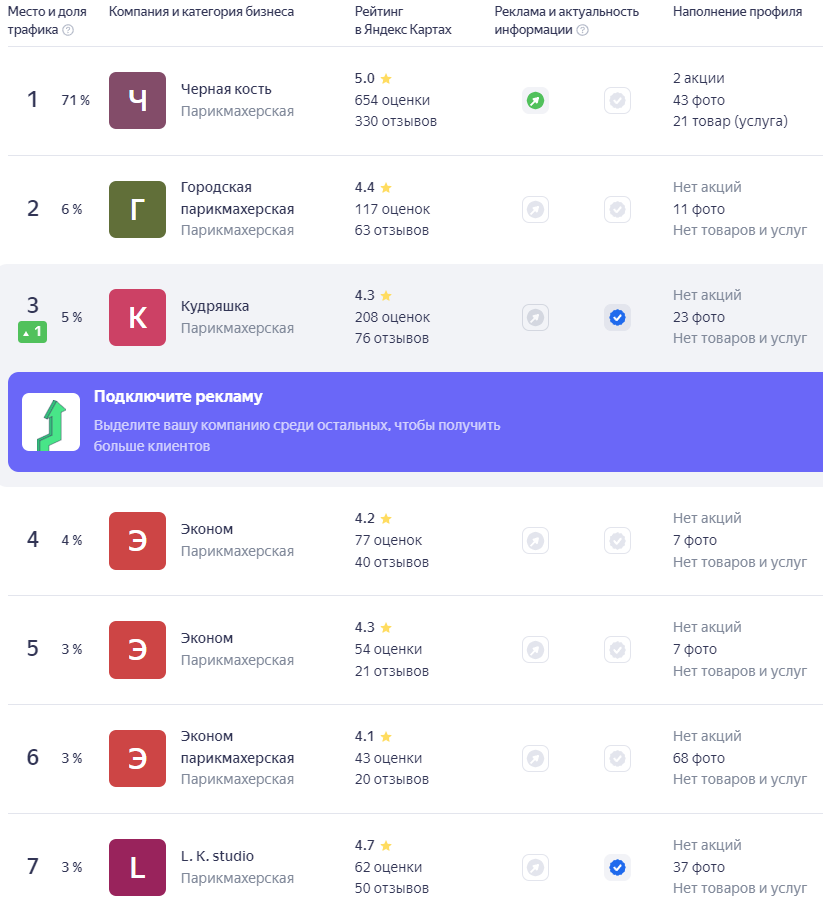Open the Городская парикмахерская company name
Viewport: 823px width, 898px height.
(237, 198)
